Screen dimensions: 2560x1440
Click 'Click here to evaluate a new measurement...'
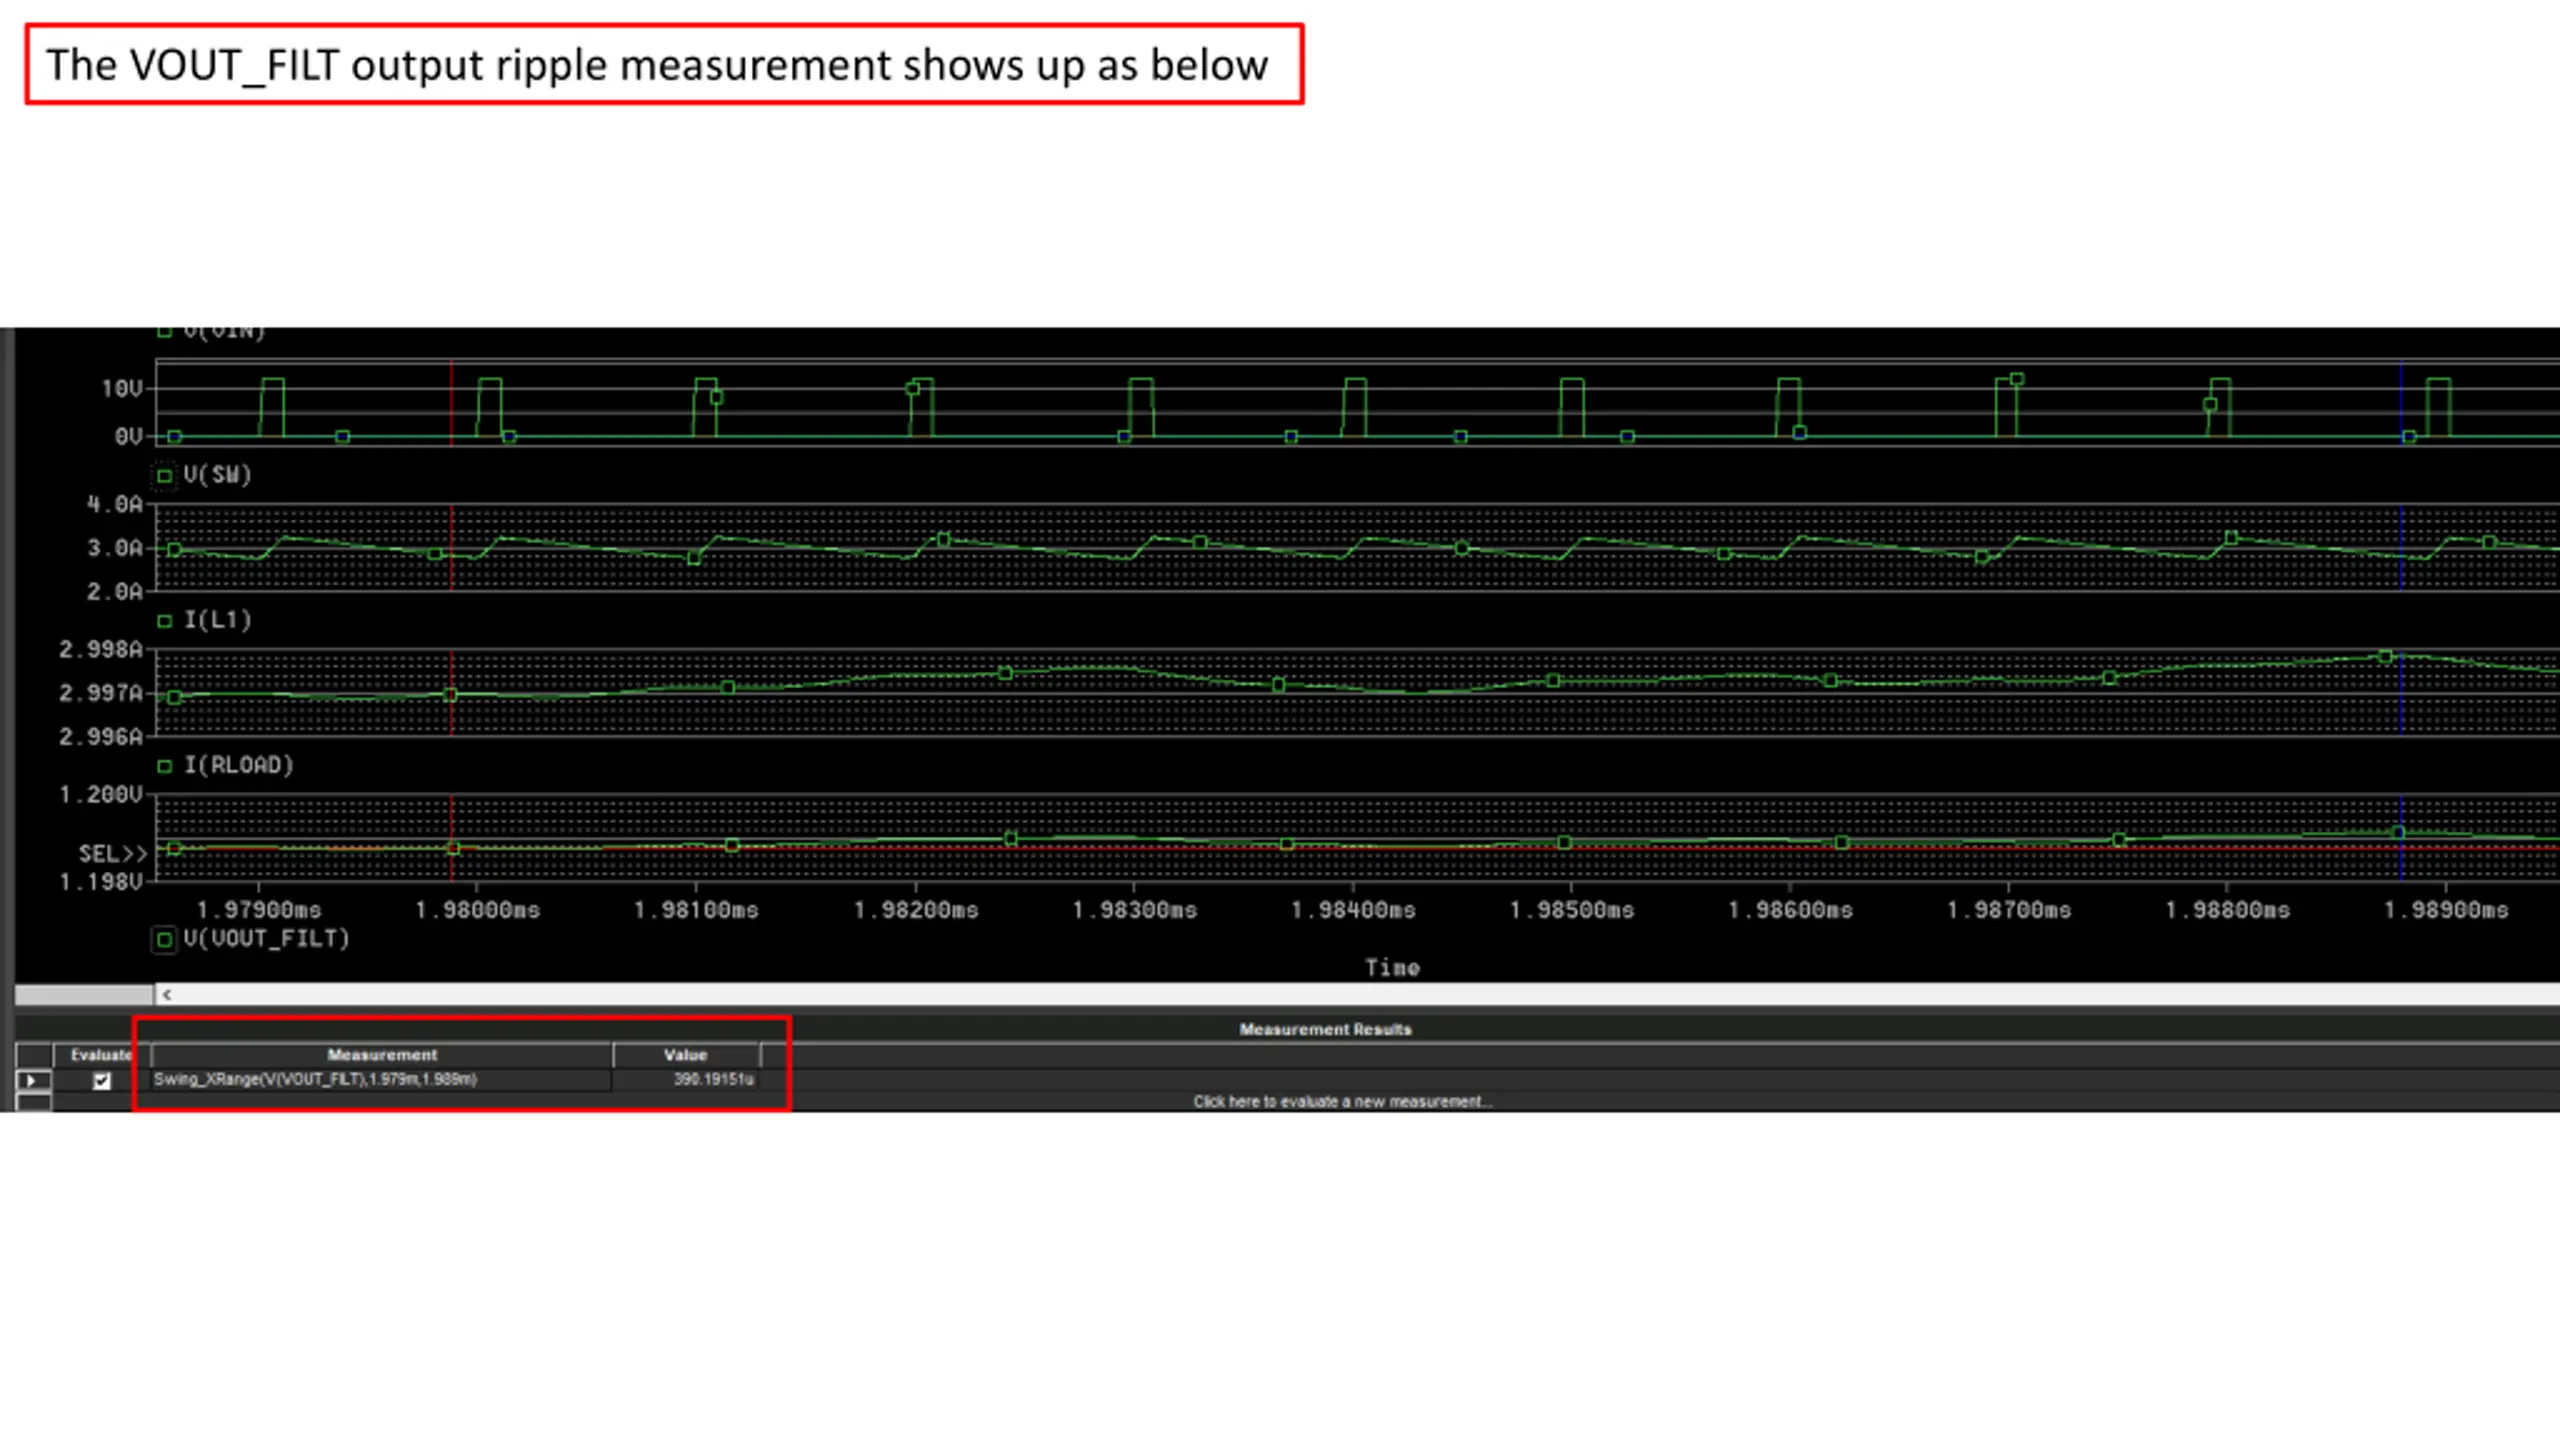click(x=1342, y=1101)
